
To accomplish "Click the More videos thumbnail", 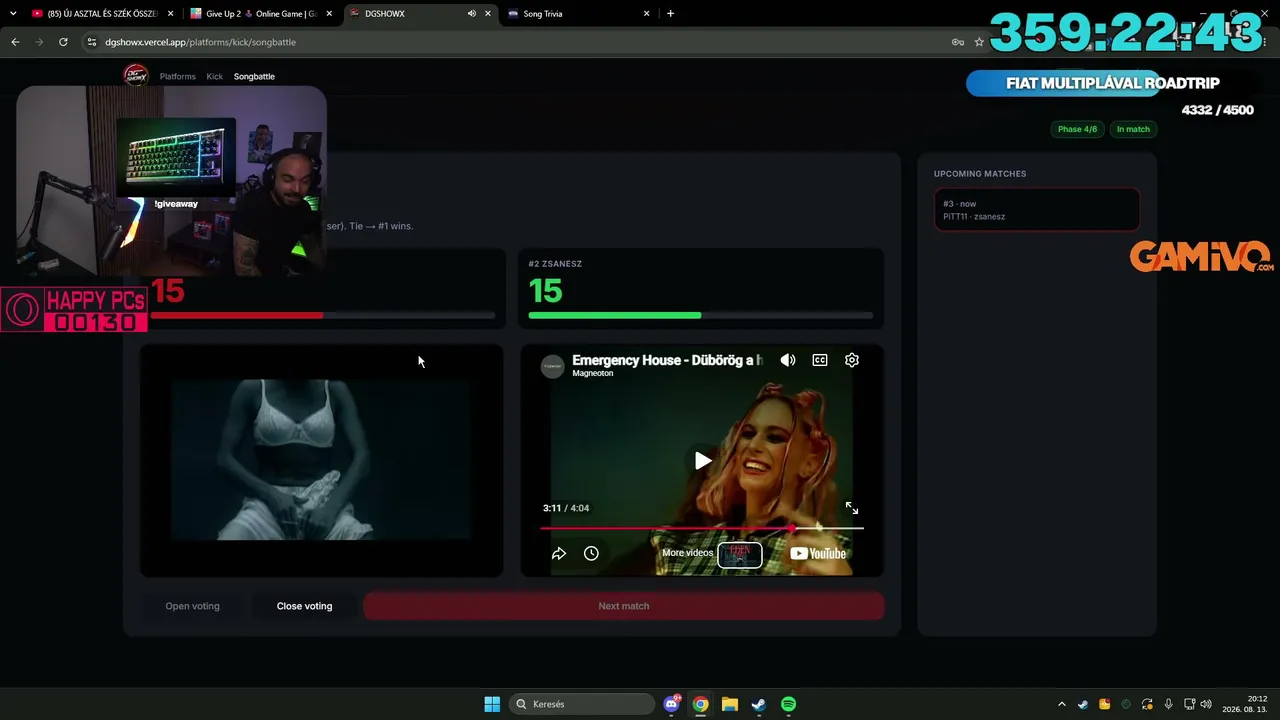I will tap(740, 554).
